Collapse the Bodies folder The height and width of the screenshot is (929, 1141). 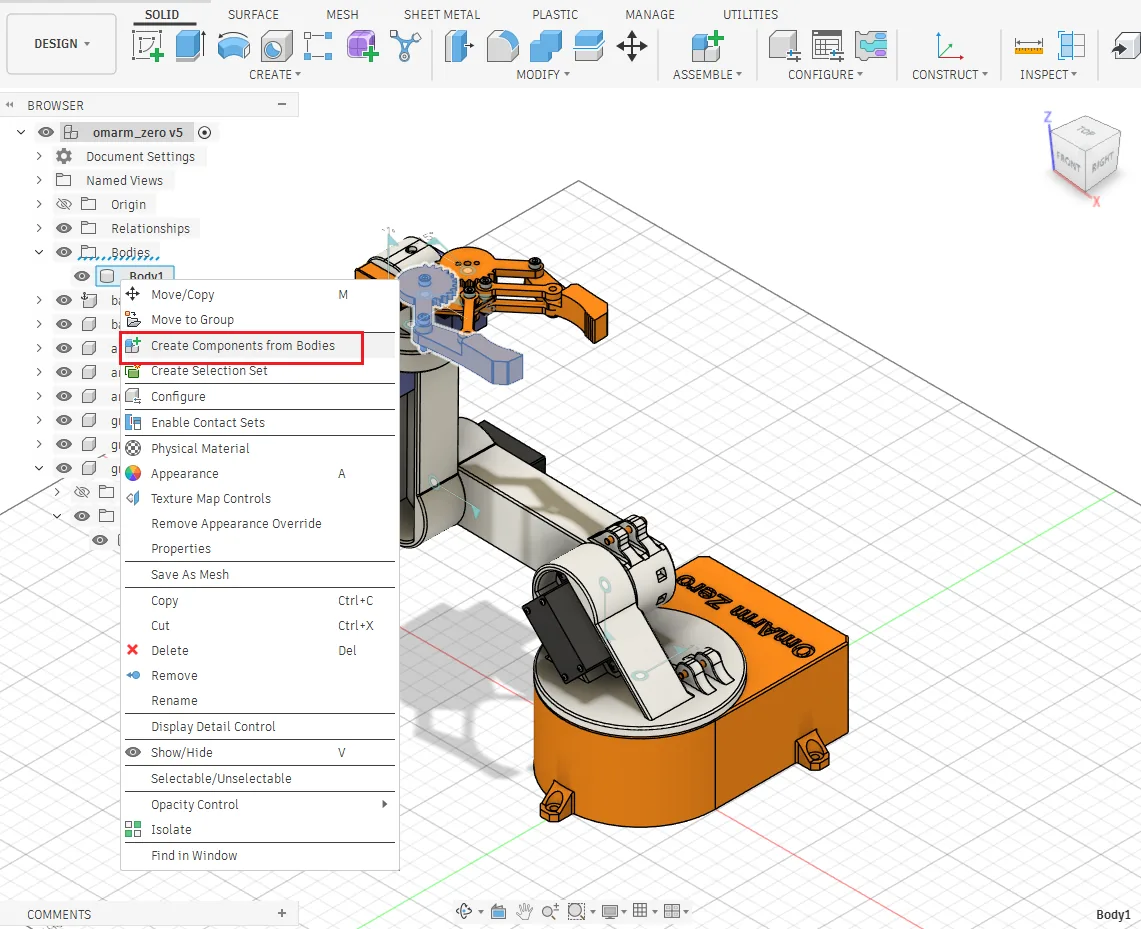39,252
